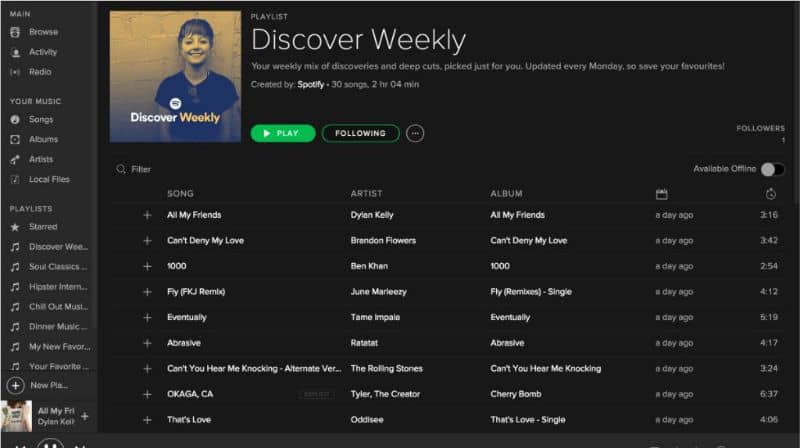Open Radio in the sidebar
The width and height of the screenshot is (800, 448).
click(40, 72)
